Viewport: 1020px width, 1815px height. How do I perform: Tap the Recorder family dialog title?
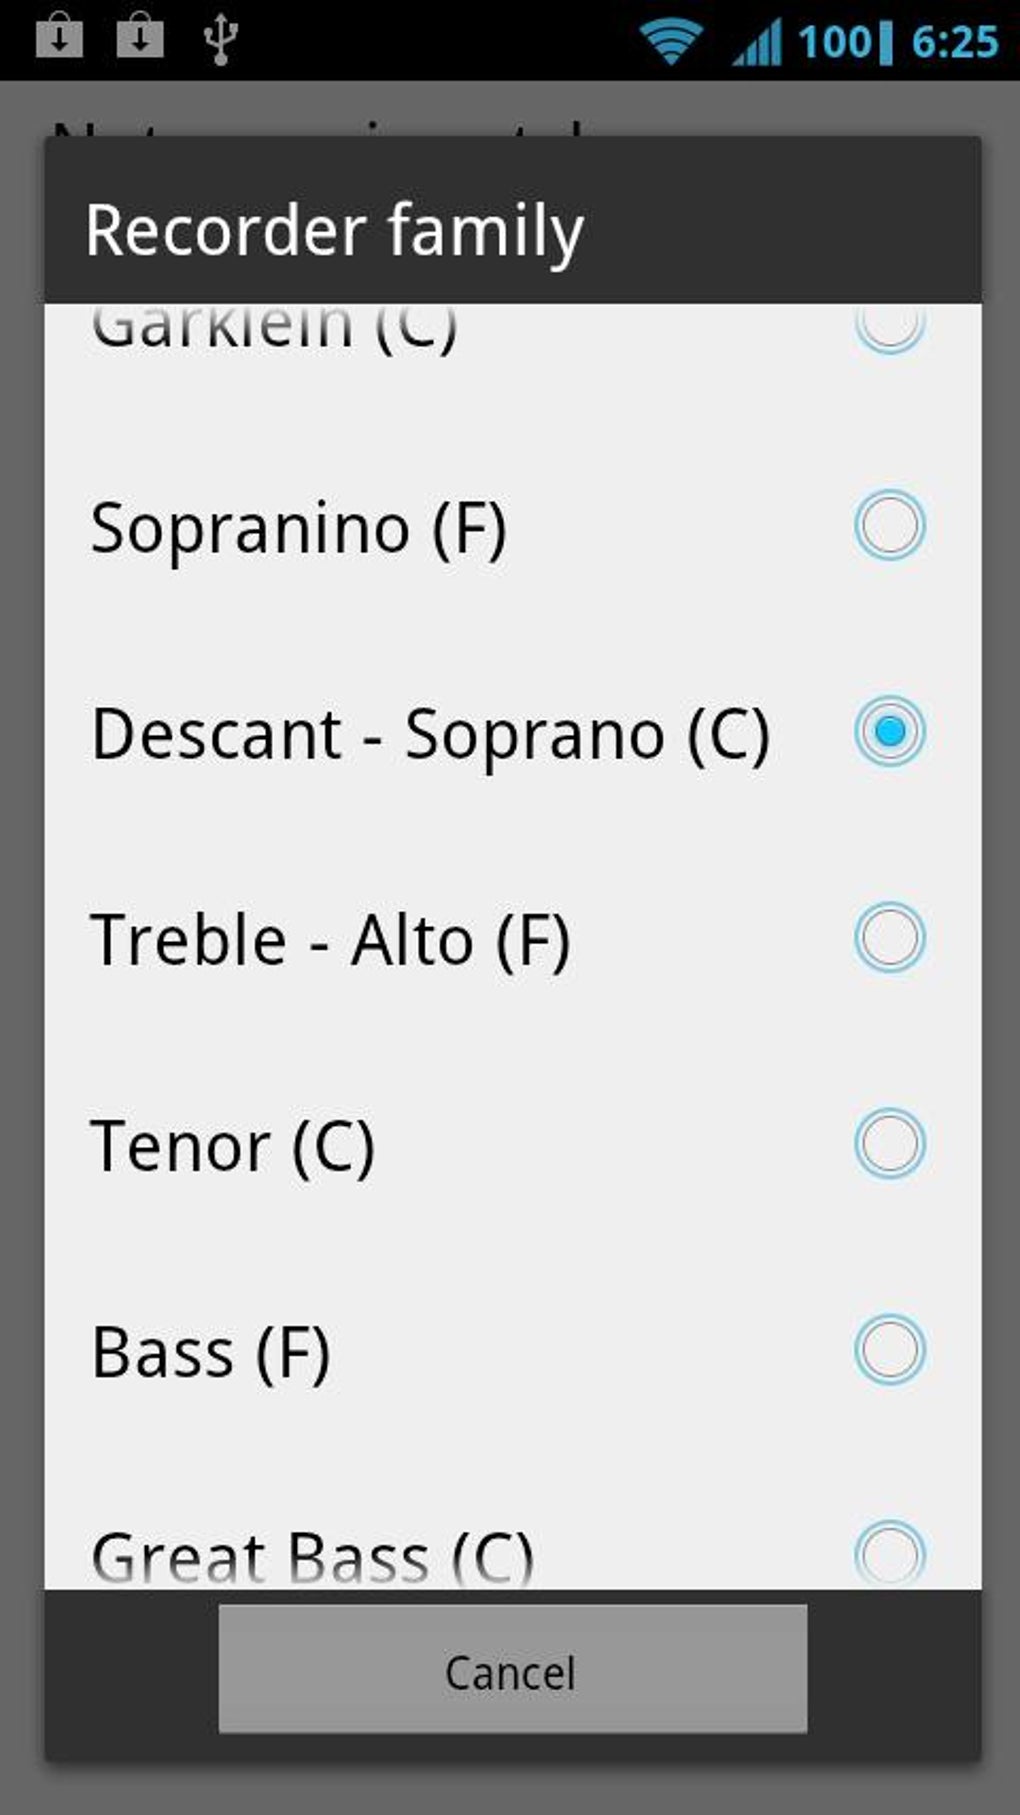click(334, 230)
